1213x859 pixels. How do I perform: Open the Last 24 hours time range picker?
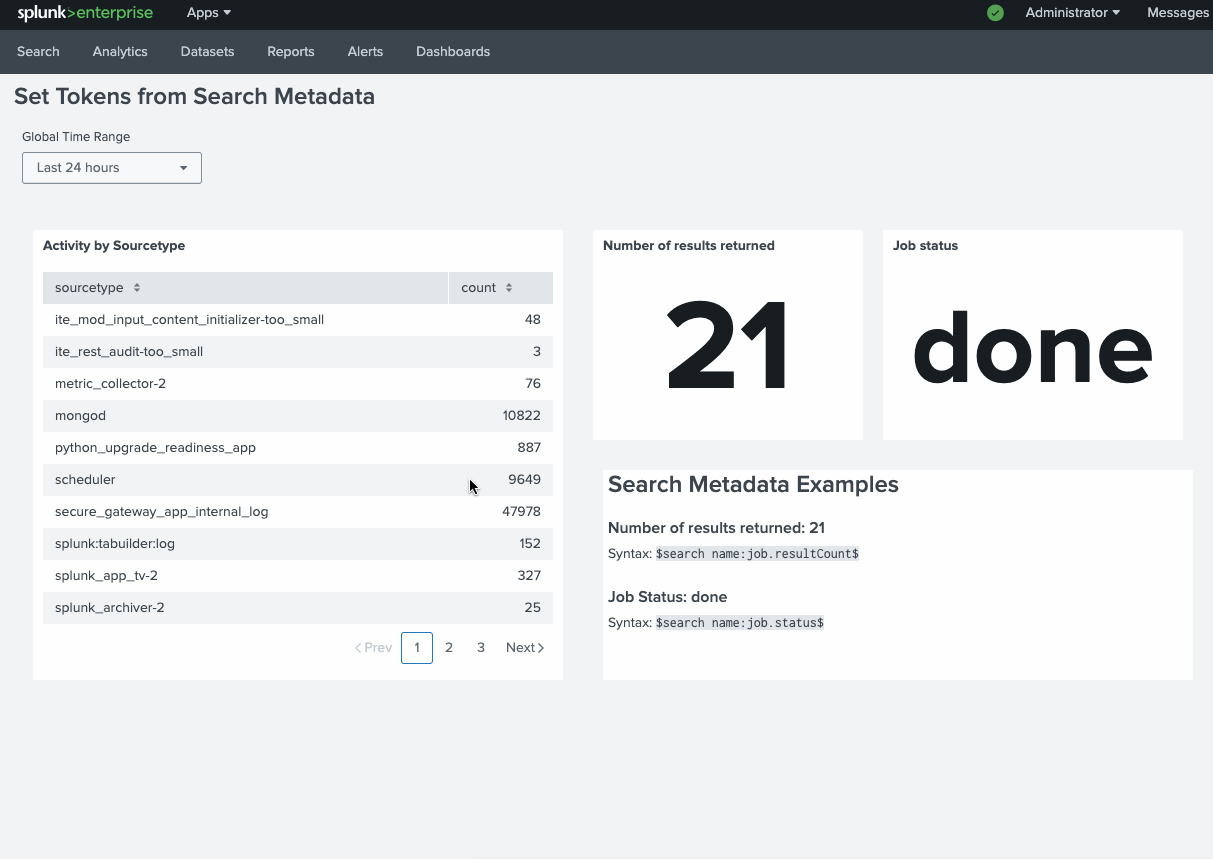coord(112,168)
